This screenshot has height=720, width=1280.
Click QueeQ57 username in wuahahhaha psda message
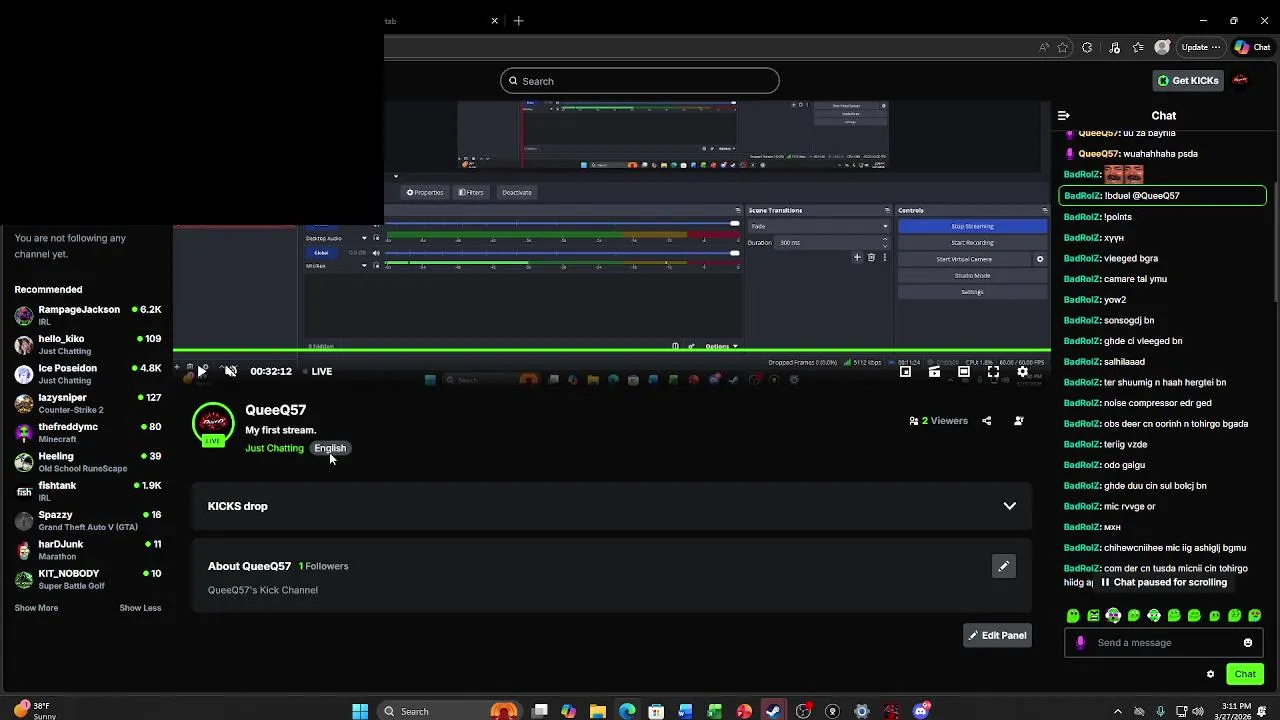tap(1098, 154)
